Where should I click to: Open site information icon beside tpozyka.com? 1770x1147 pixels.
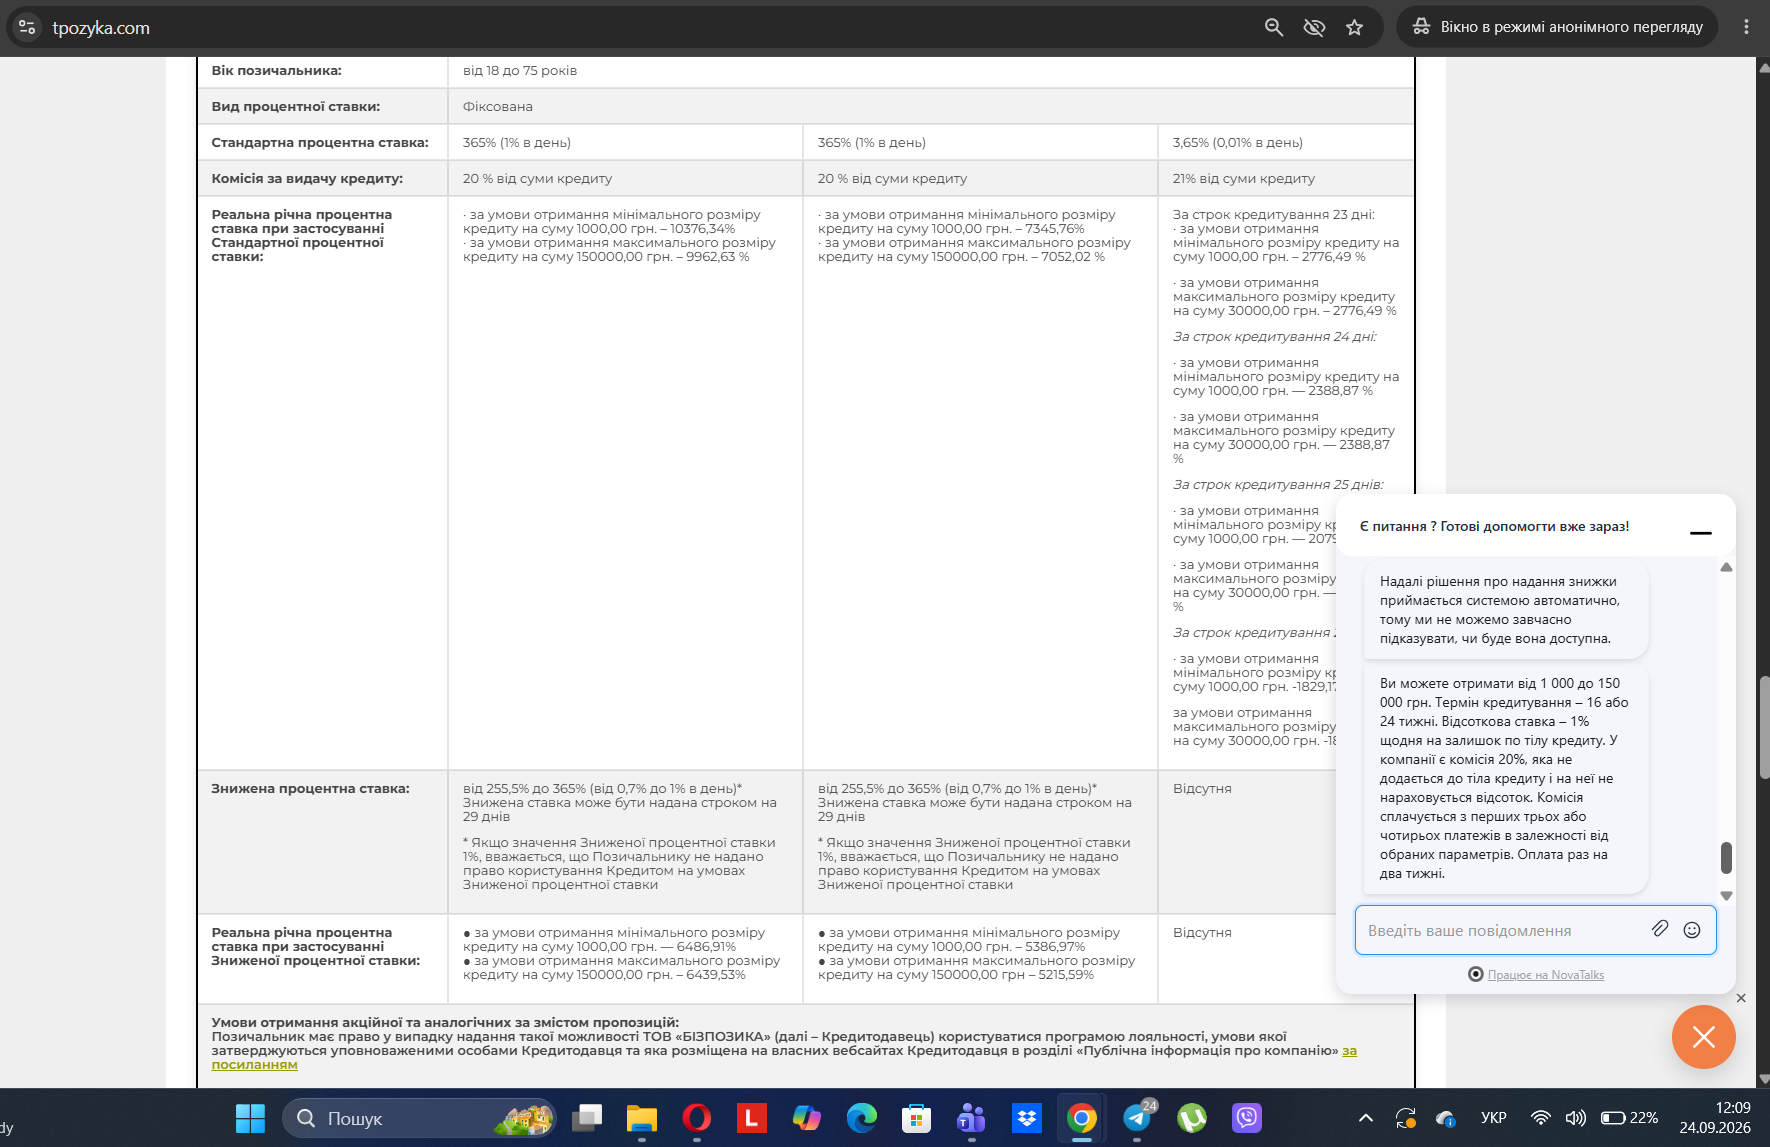pos(27,27)
